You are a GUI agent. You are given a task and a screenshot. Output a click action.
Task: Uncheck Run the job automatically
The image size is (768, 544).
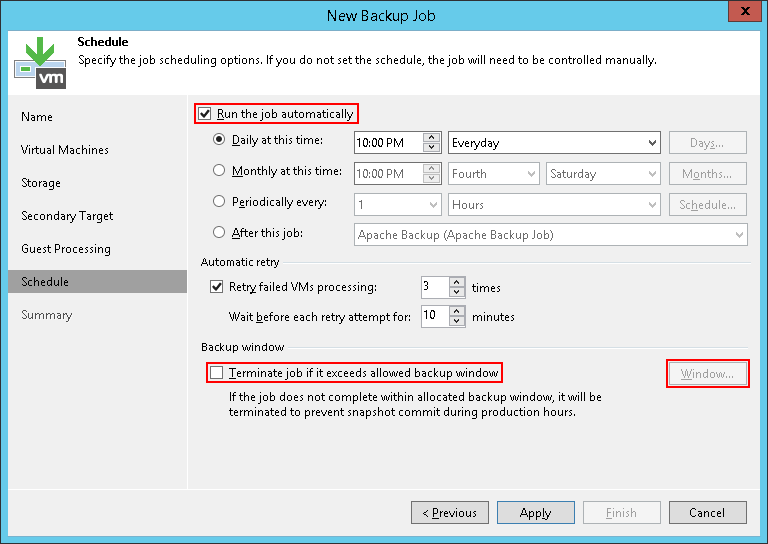point(205,114)
